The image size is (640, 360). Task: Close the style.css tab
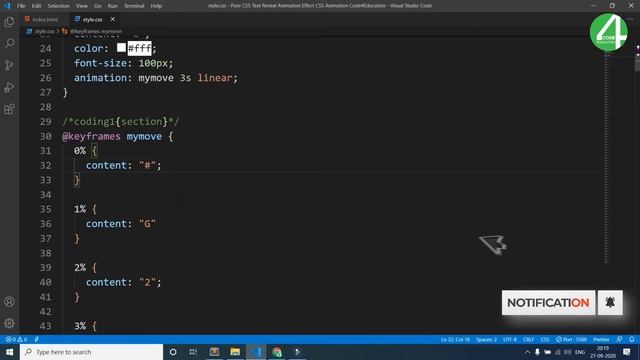[113, 19]
